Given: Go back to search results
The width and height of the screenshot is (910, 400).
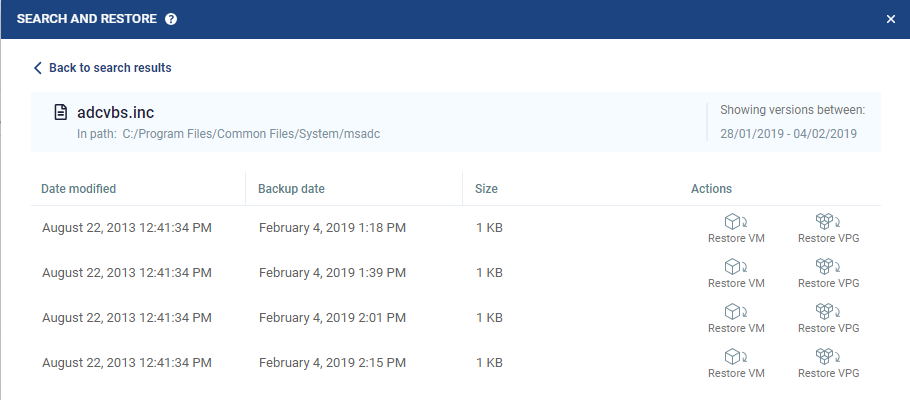Looking at the screenshot, I should 110,68.
